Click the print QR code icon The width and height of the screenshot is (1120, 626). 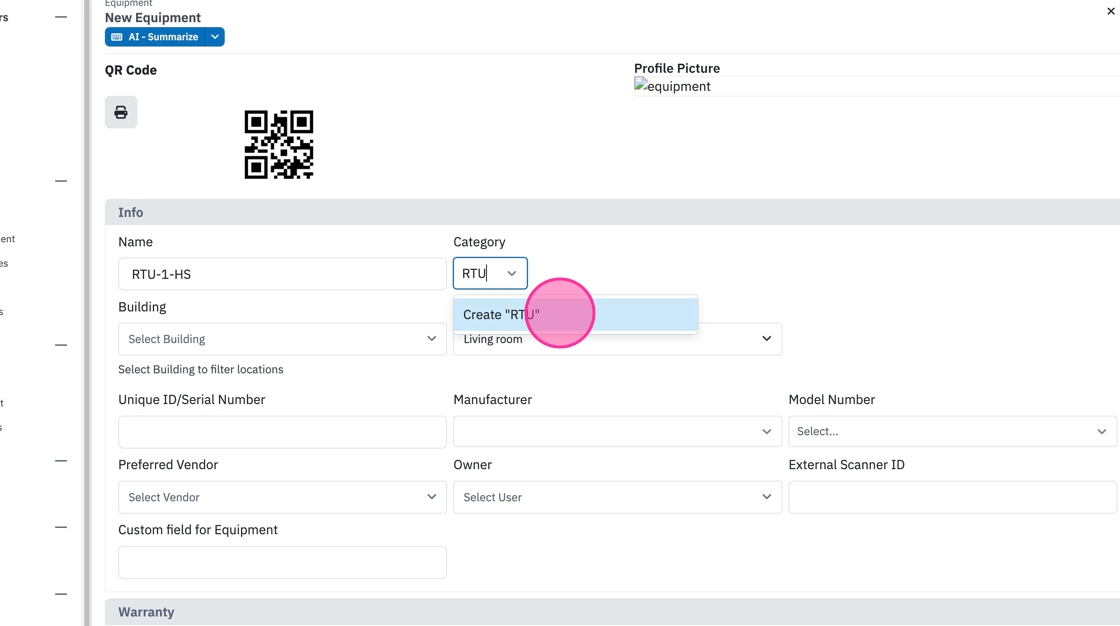pyautogui.click(x=121, y=112)
